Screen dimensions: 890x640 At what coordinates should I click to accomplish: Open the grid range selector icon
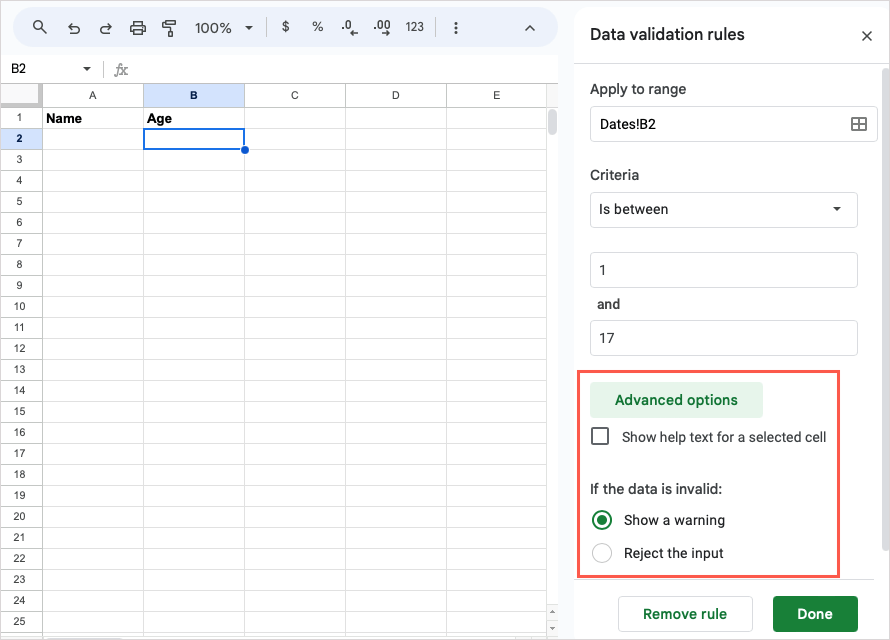858,123
